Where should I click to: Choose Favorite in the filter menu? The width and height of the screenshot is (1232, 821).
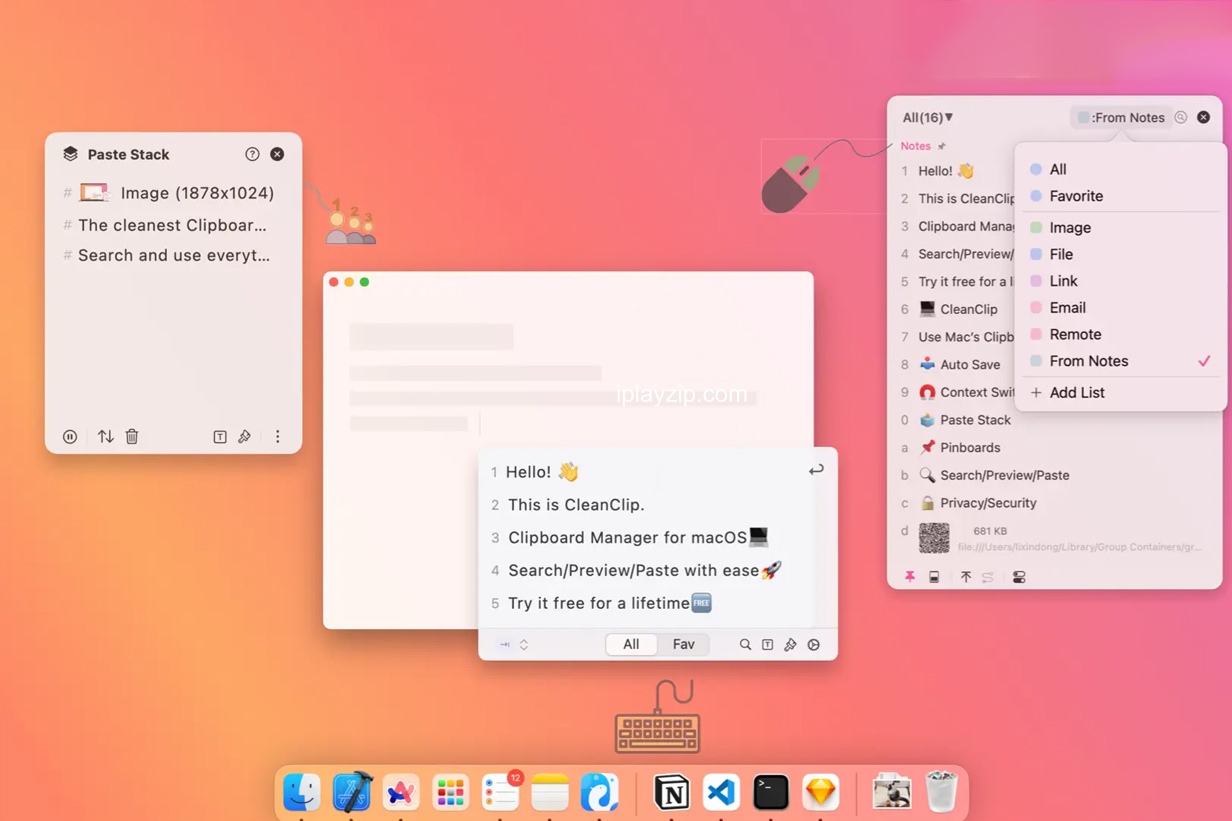(x=1120, y=197)
